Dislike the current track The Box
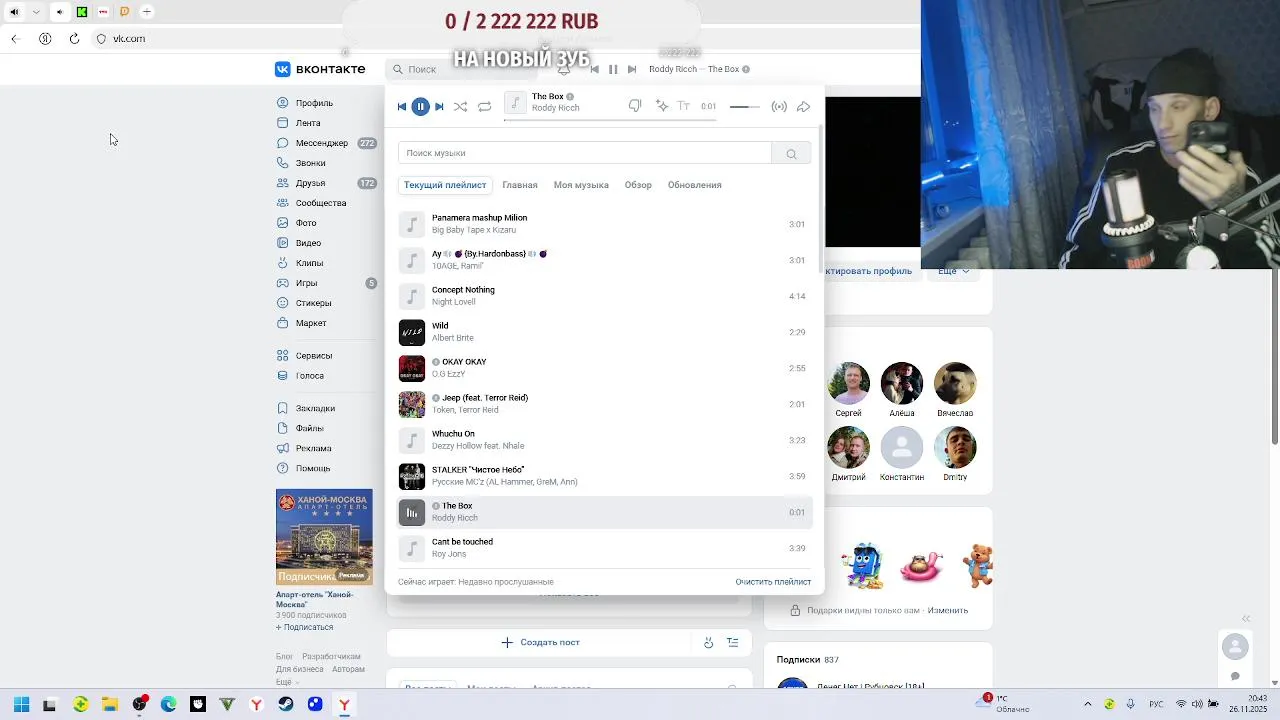 click(635, 106)
